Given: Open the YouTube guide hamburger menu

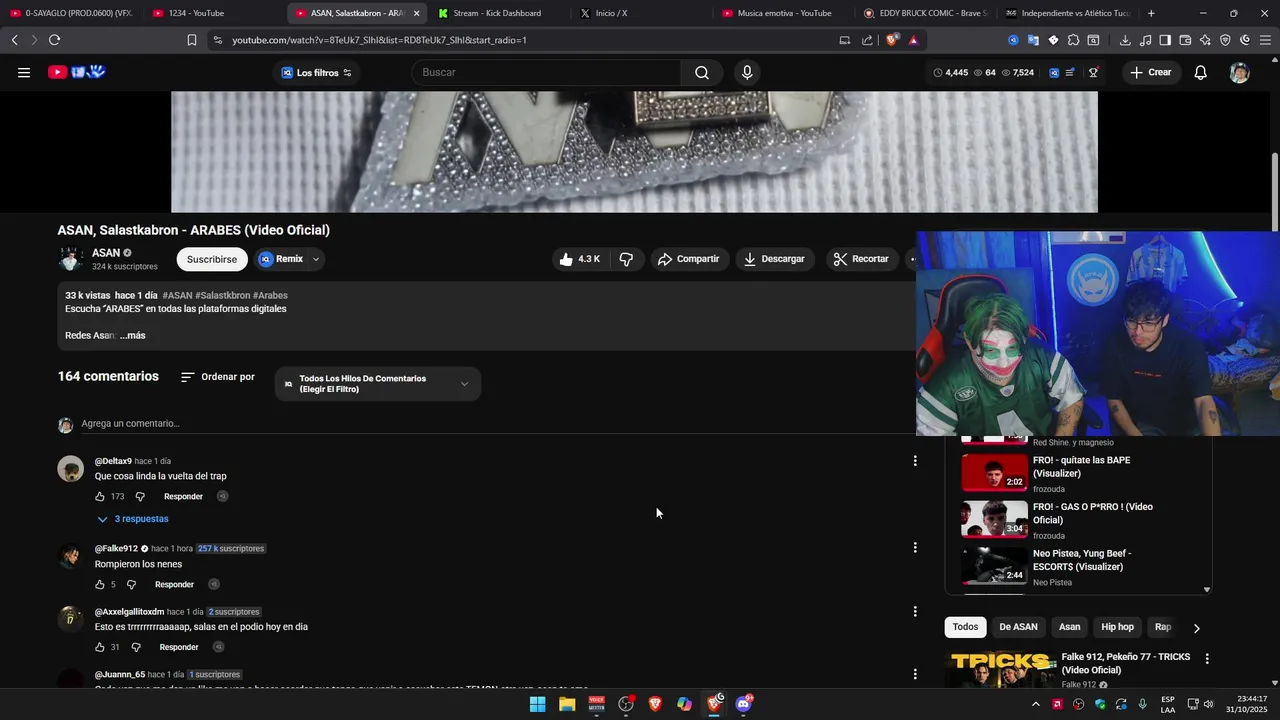Looking at the screenshot, I should pyautogui.click(x=24, y=72).
